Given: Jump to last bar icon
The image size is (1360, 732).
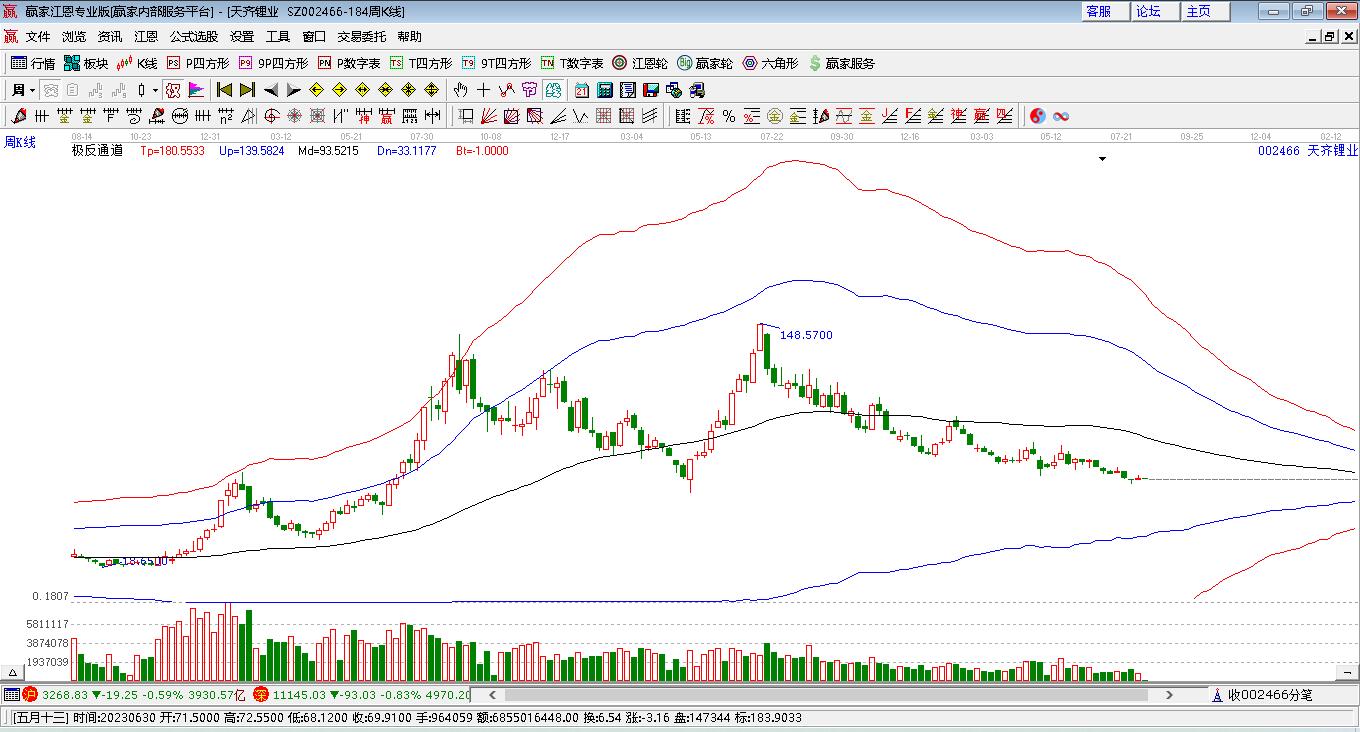Looking at the screenshot, I should point(247,90).
